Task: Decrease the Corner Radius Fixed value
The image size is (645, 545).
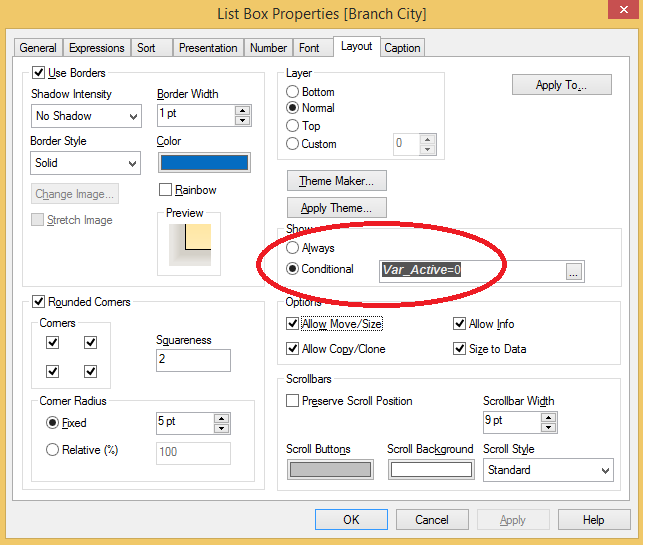Action: pyautogui.click(x=222, y=428)
